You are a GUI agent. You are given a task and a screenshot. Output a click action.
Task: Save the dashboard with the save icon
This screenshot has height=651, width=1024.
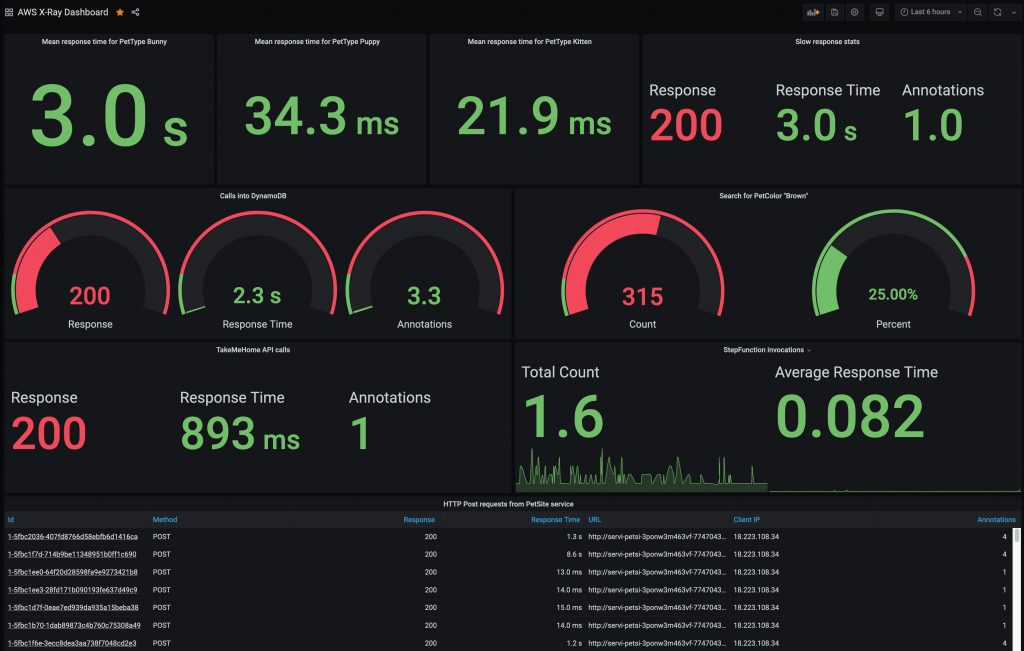click(834, 12)
